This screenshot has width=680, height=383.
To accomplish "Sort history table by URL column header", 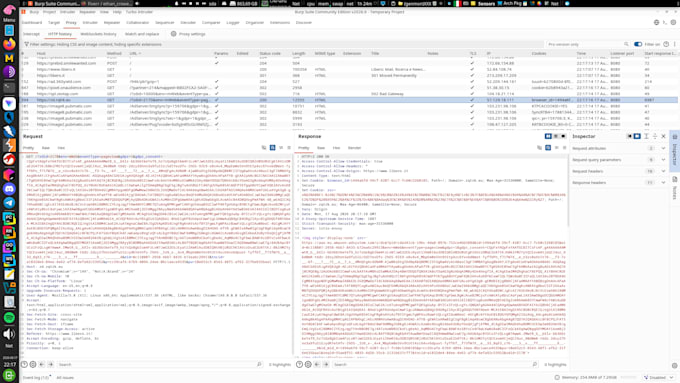I will (134, 53).
